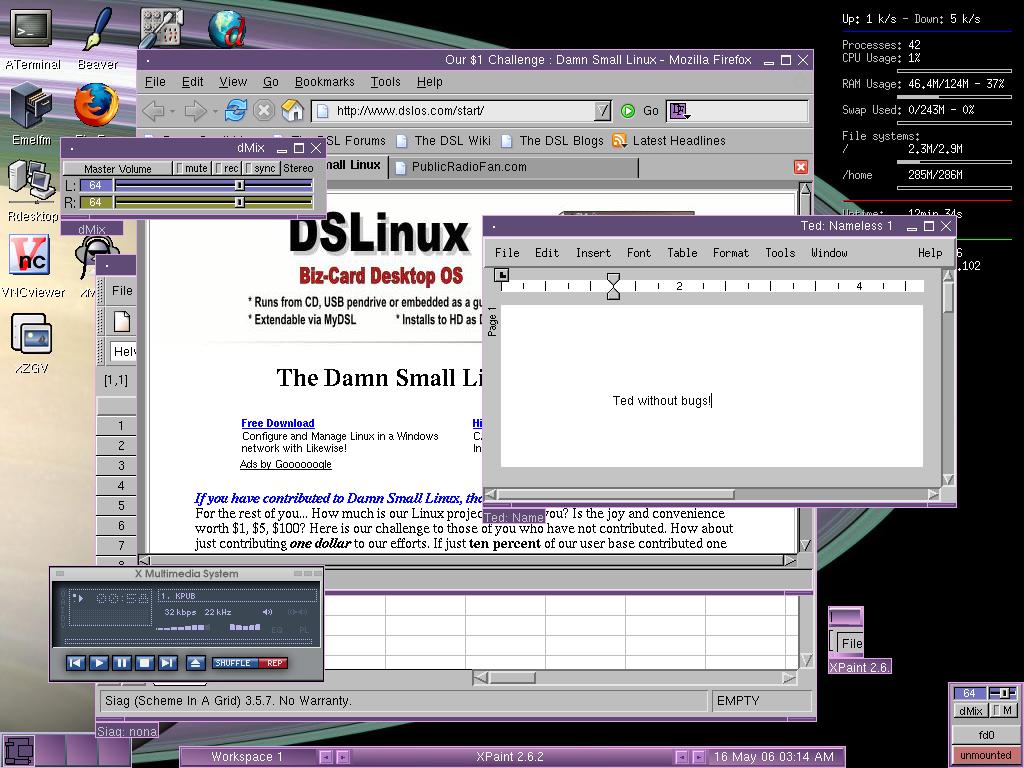Click the fd0 button in the dock
The width and height of the screenshot is (1024, 768).
985,735
